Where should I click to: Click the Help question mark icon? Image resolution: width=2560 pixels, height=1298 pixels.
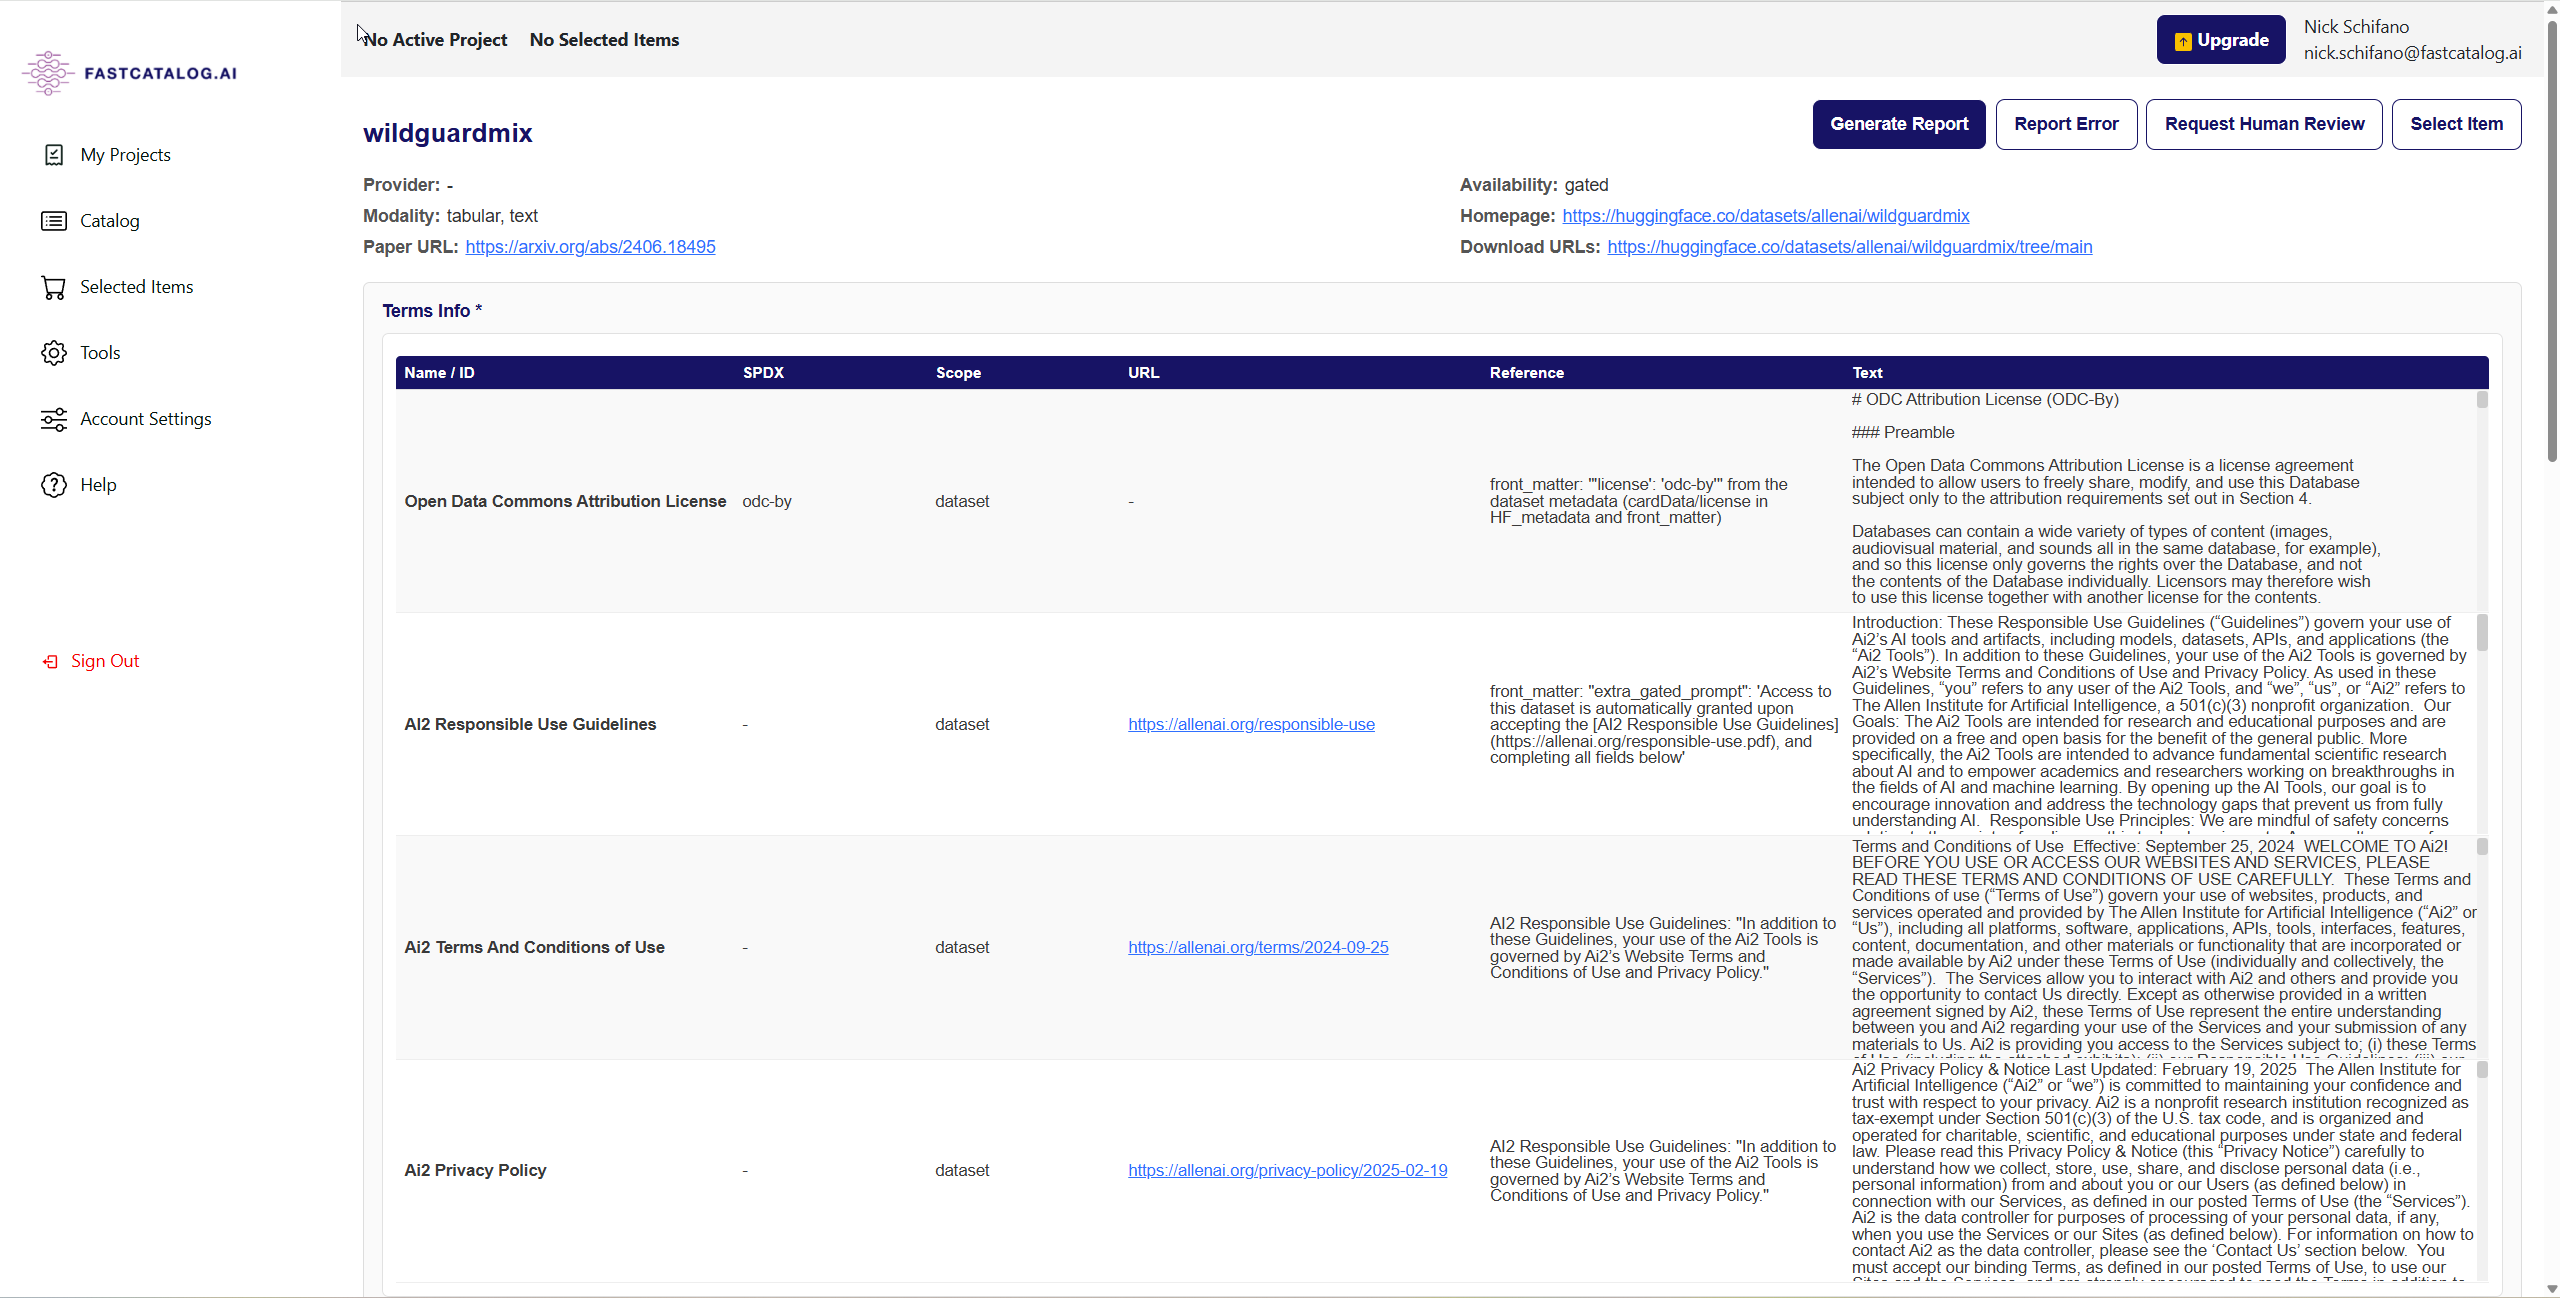pos(54,485)
